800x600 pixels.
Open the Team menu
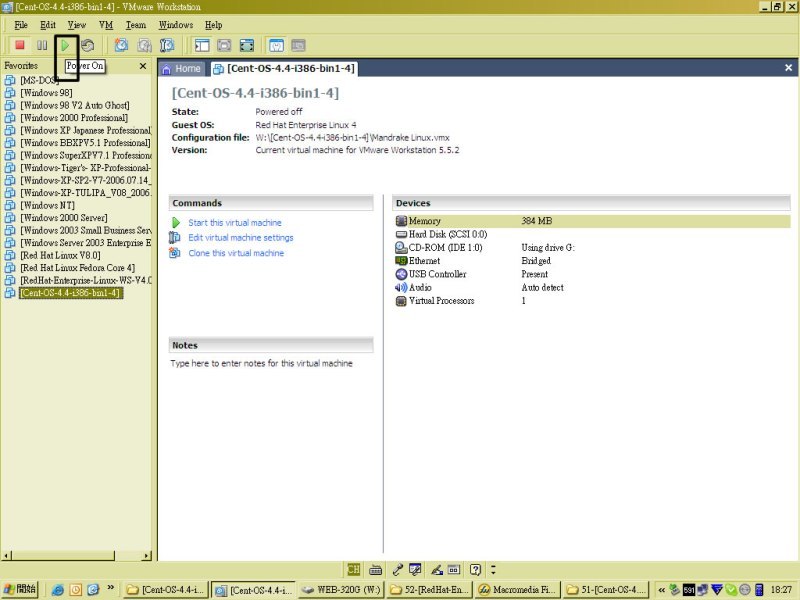(x=136, y=25)
